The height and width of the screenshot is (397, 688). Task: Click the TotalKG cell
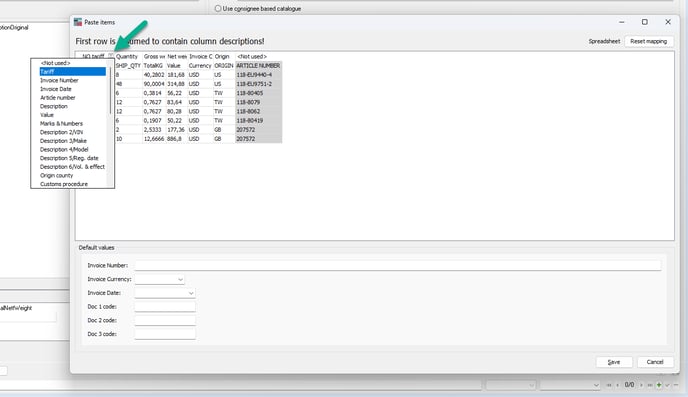(154, 65)
